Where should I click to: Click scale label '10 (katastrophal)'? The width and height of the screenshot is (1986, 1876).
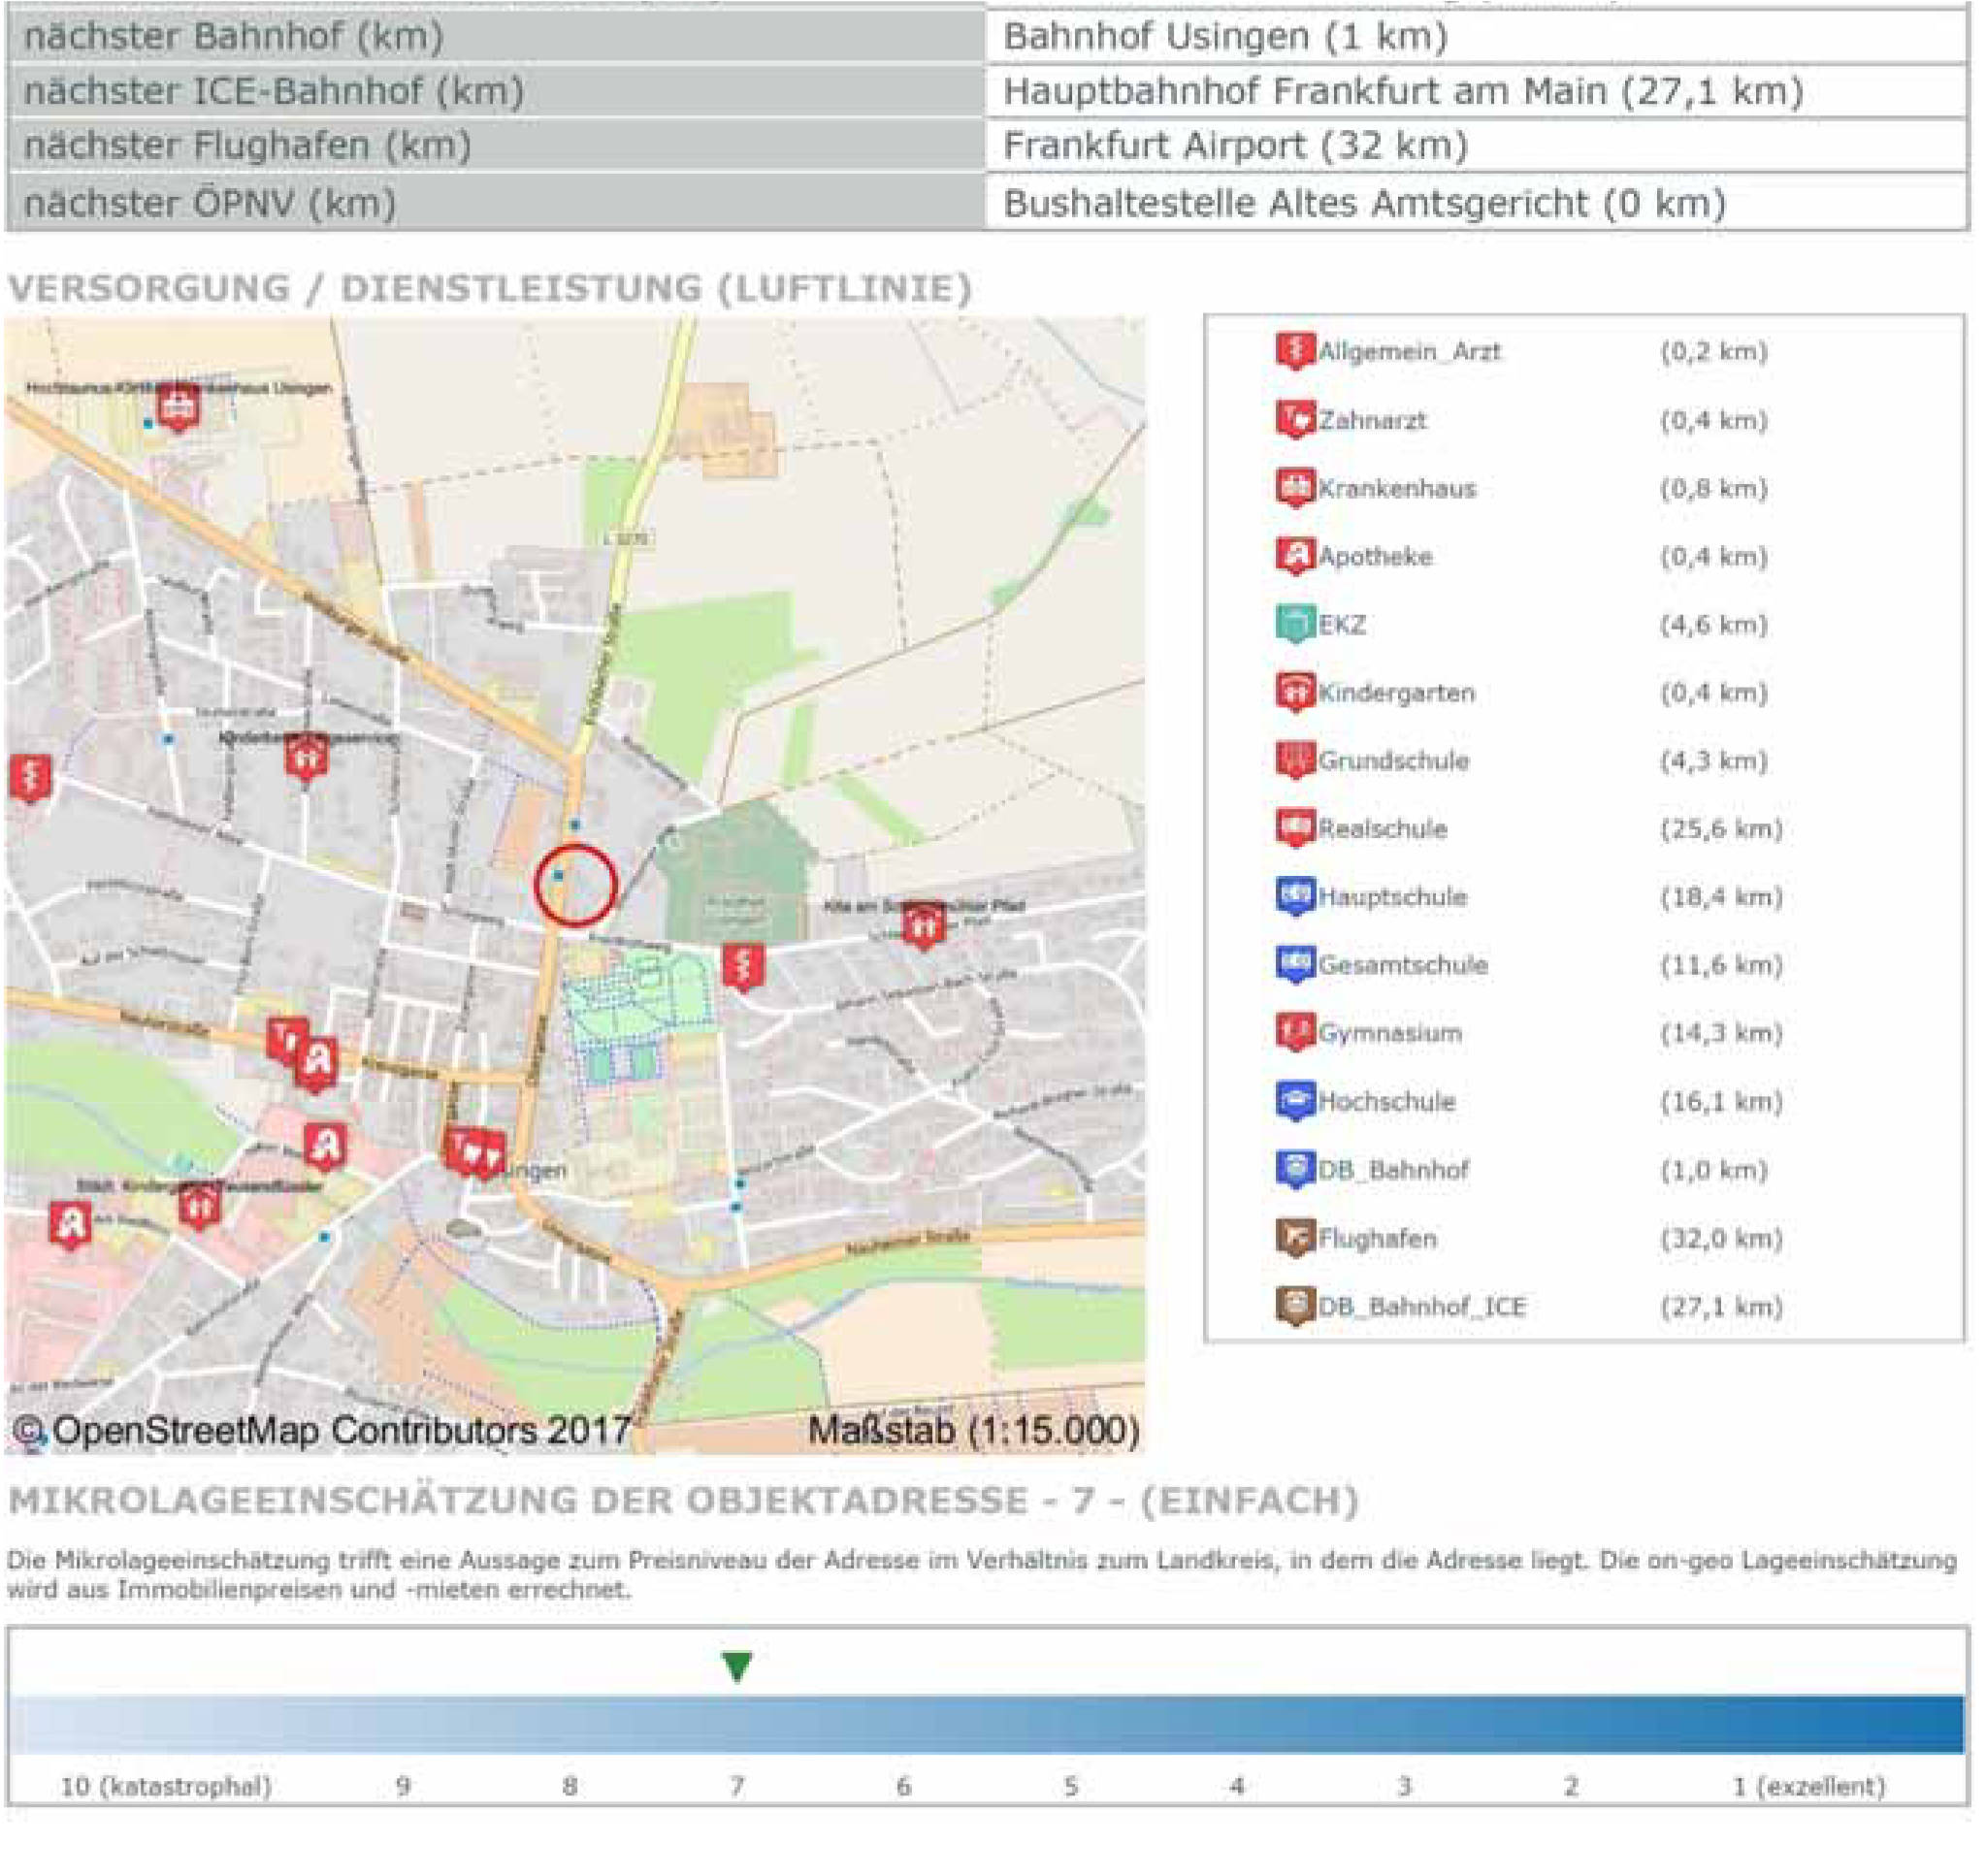click(x=166, y=1786)
